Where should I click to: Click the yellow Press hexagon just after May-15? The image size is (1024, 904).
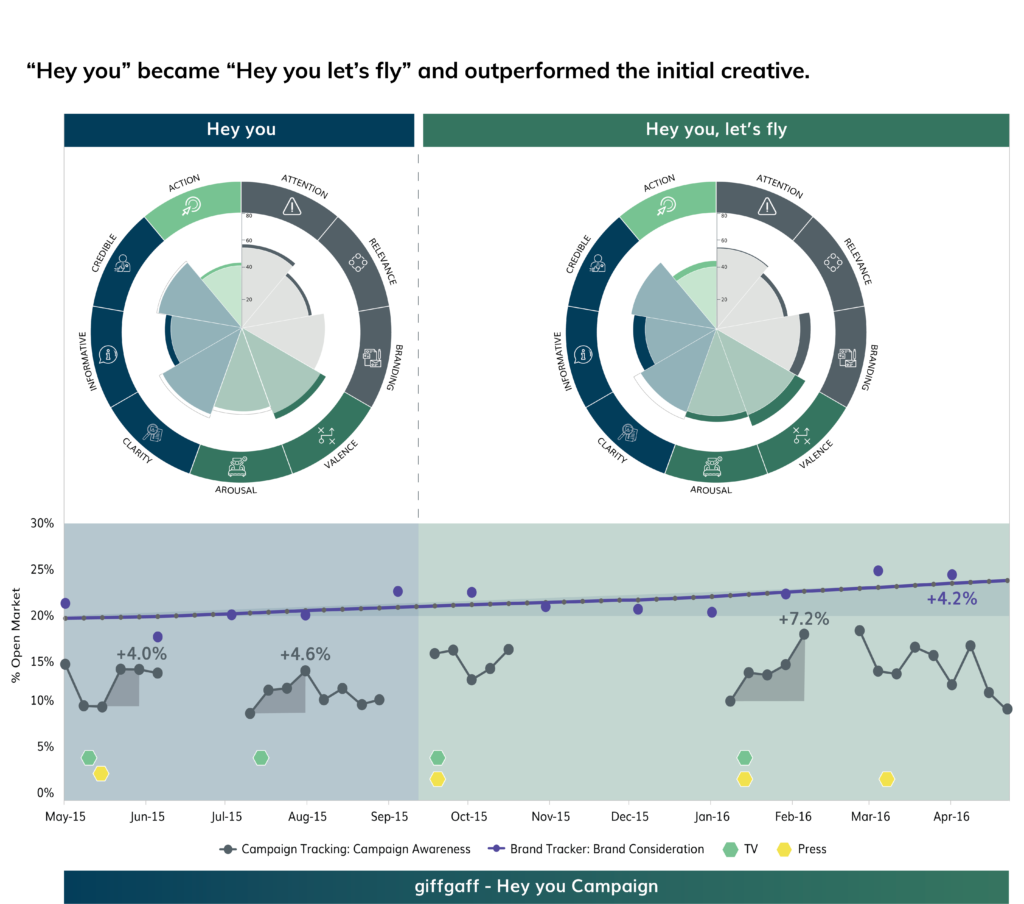(x=101, y=774)
